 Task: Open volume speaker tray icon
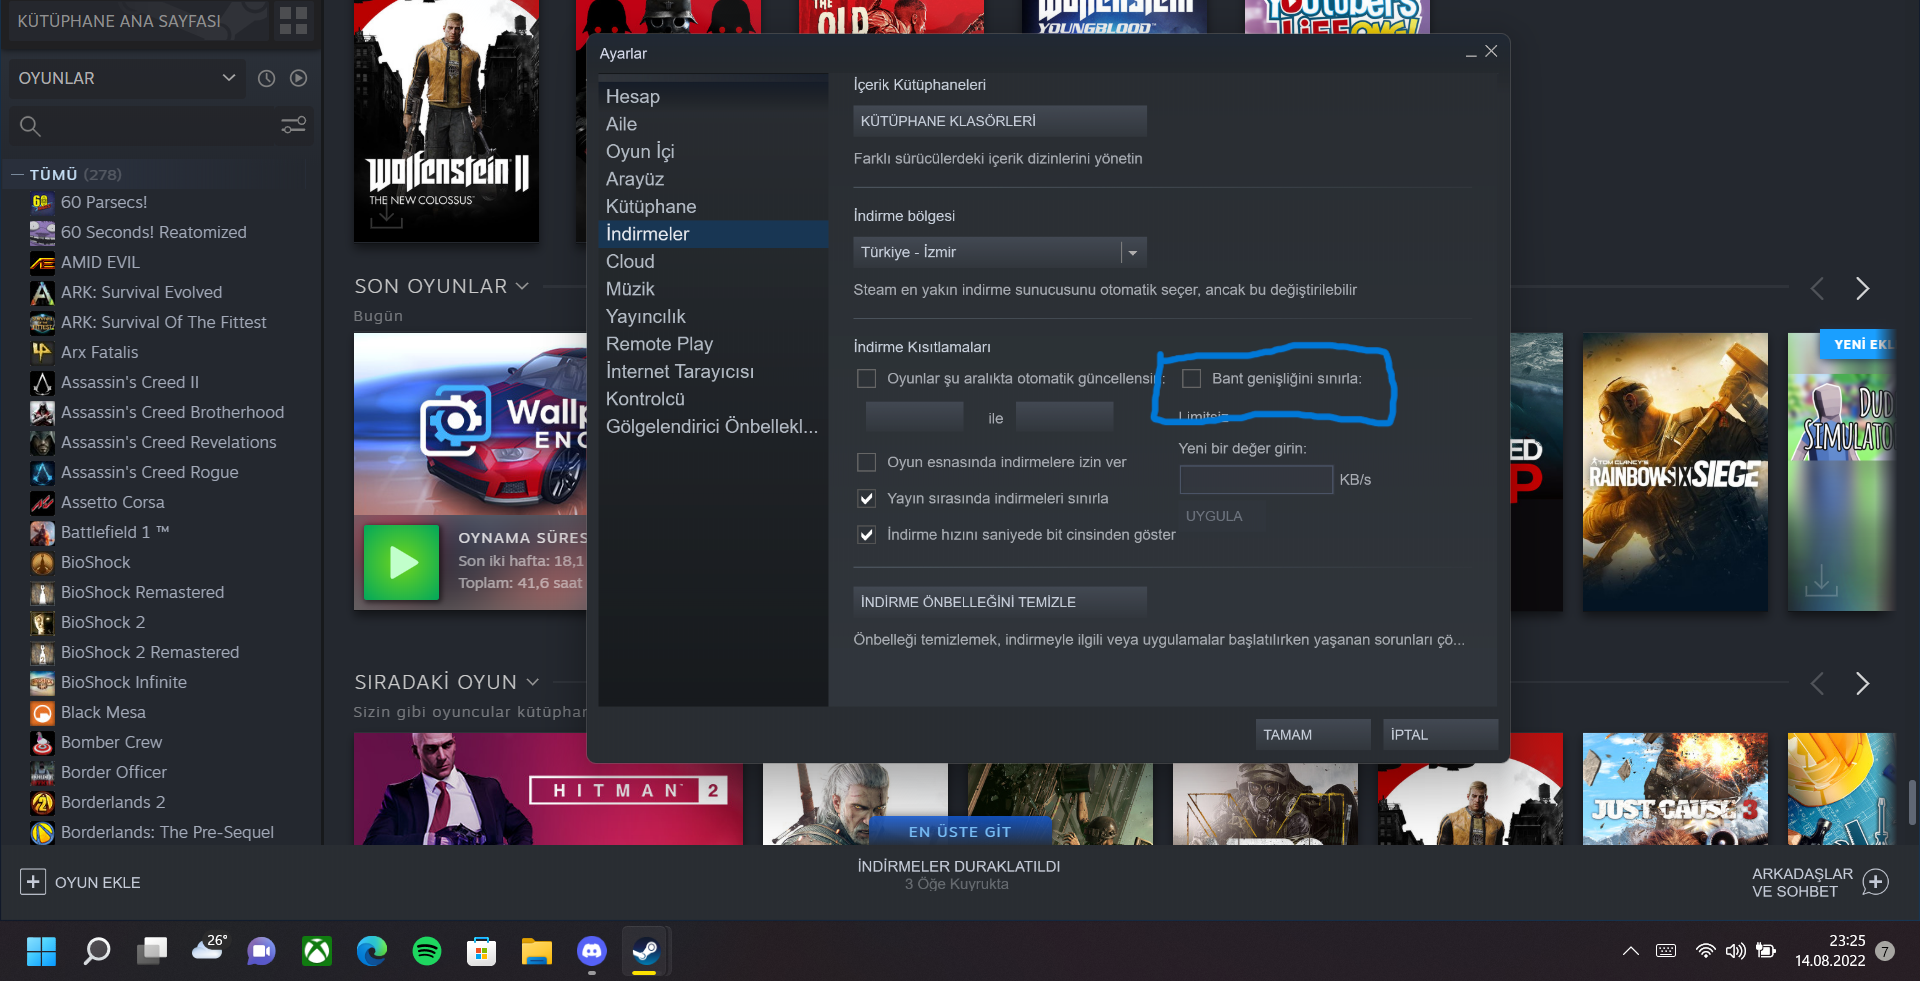1736,951
